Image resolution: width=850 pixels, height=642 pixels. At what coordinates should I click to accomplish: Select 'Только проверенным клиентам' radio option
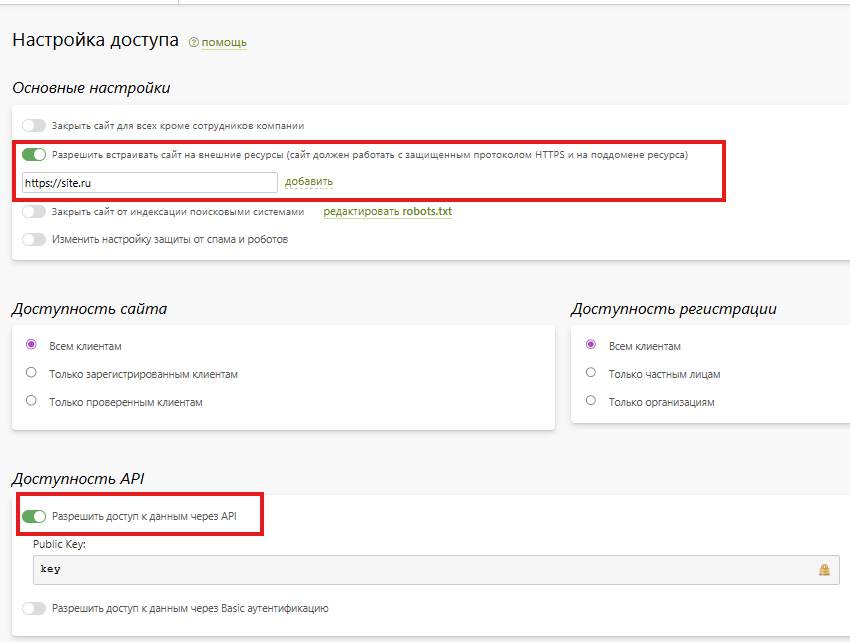click(x=31, y=401)
